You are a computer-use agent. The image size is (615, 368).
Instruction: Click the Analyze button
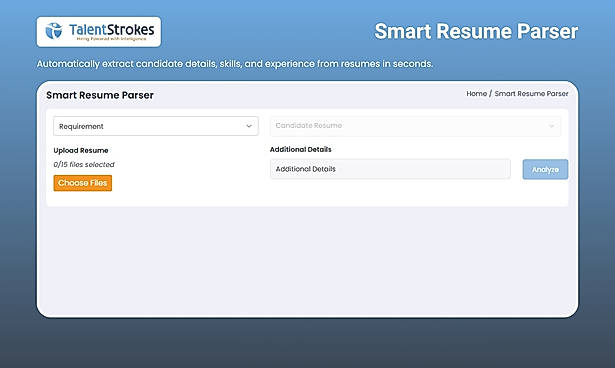[545, 169]
